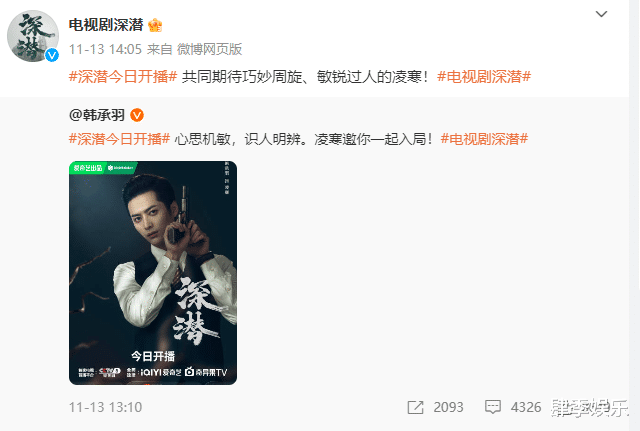The height and width of the screenshot is (431, 640).
Task: Open the 电视剧深潜 account name link
Action: pos(106,25)
